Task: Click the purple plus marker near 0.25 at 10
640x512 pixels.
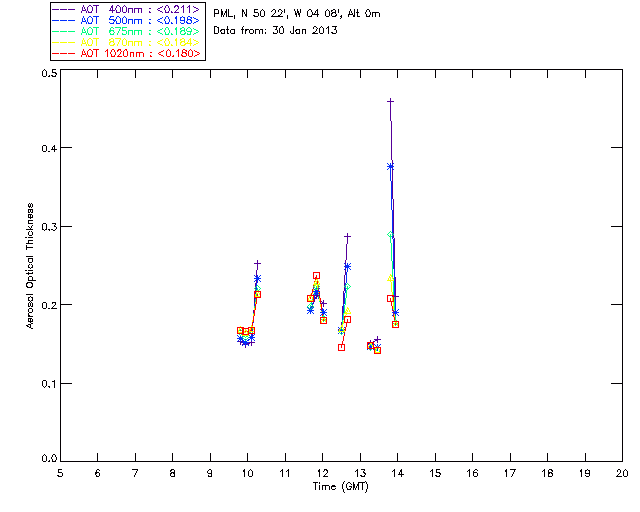Action: pos(257,264)
